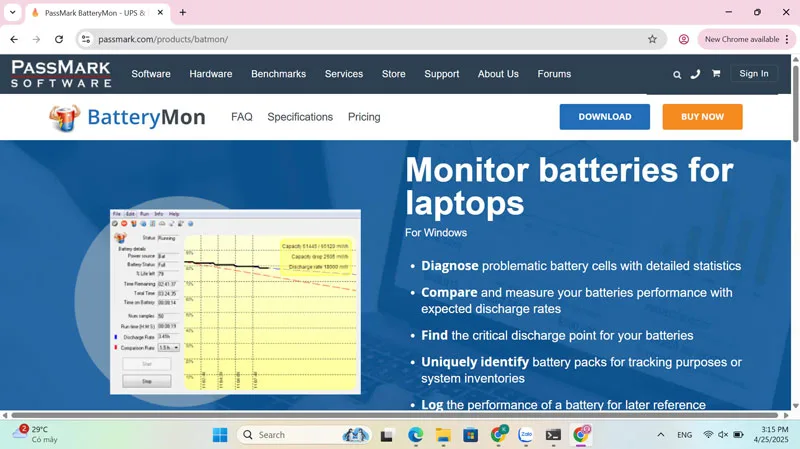Open the Chrome profile avatar icon
Image resolution: width=800 pixels, height=449 pixels.
(684, 39)
